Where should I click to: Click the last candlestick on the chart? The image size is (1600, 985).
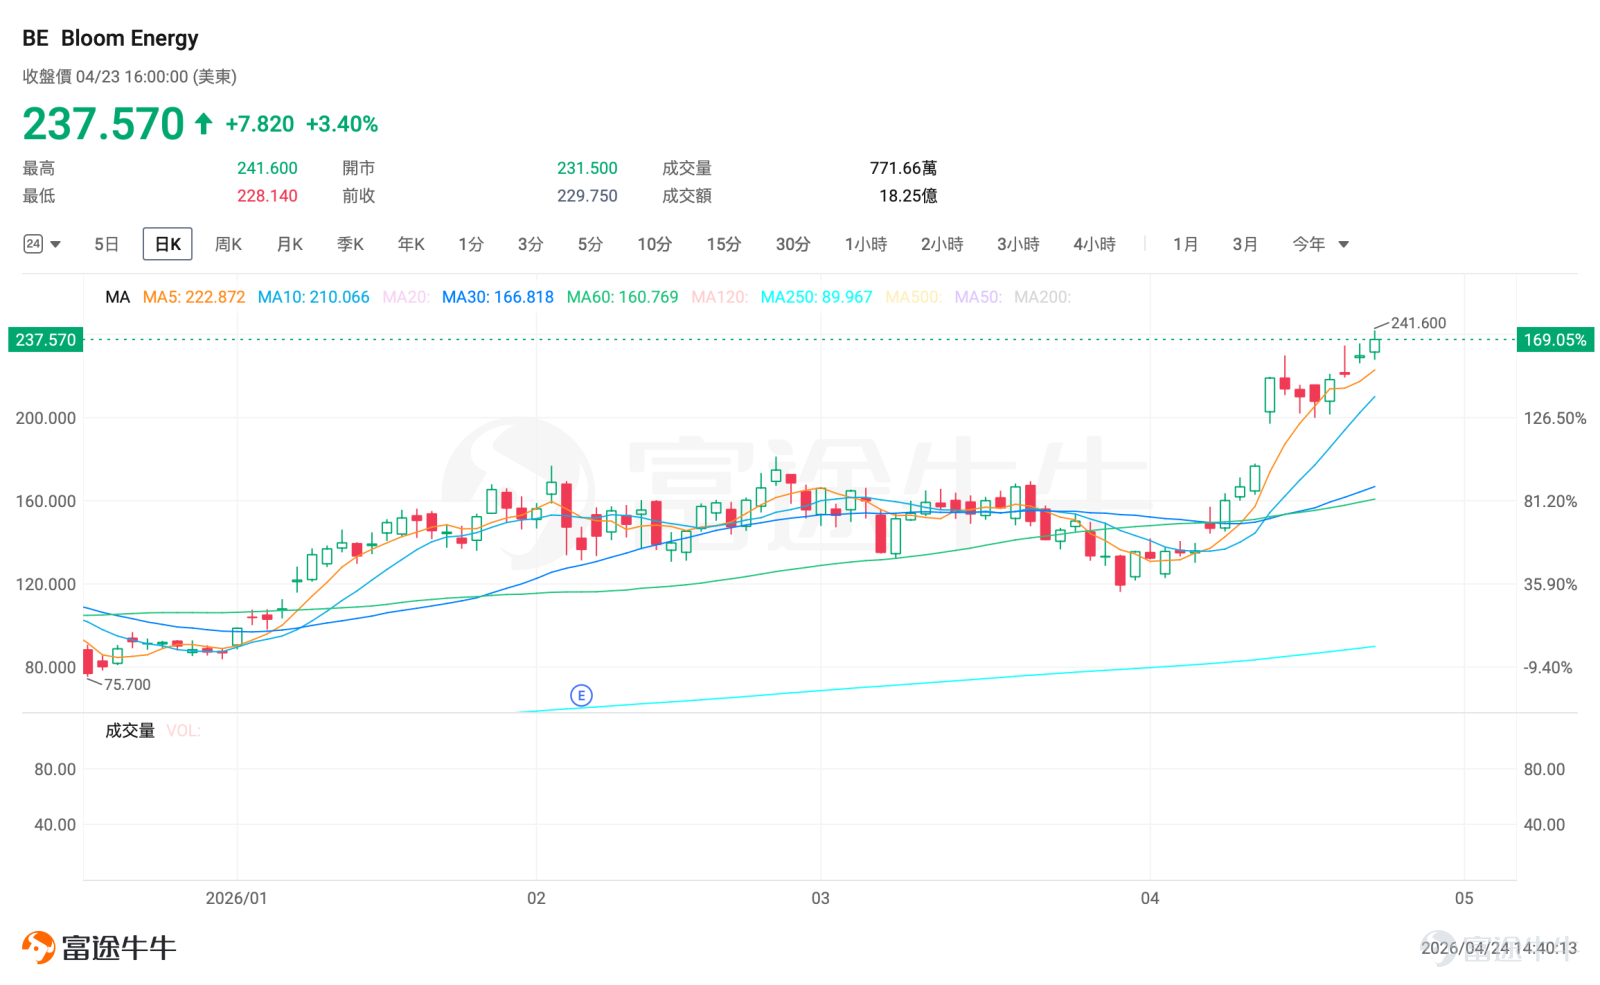pyautogui.click(x=1375, y=345)
